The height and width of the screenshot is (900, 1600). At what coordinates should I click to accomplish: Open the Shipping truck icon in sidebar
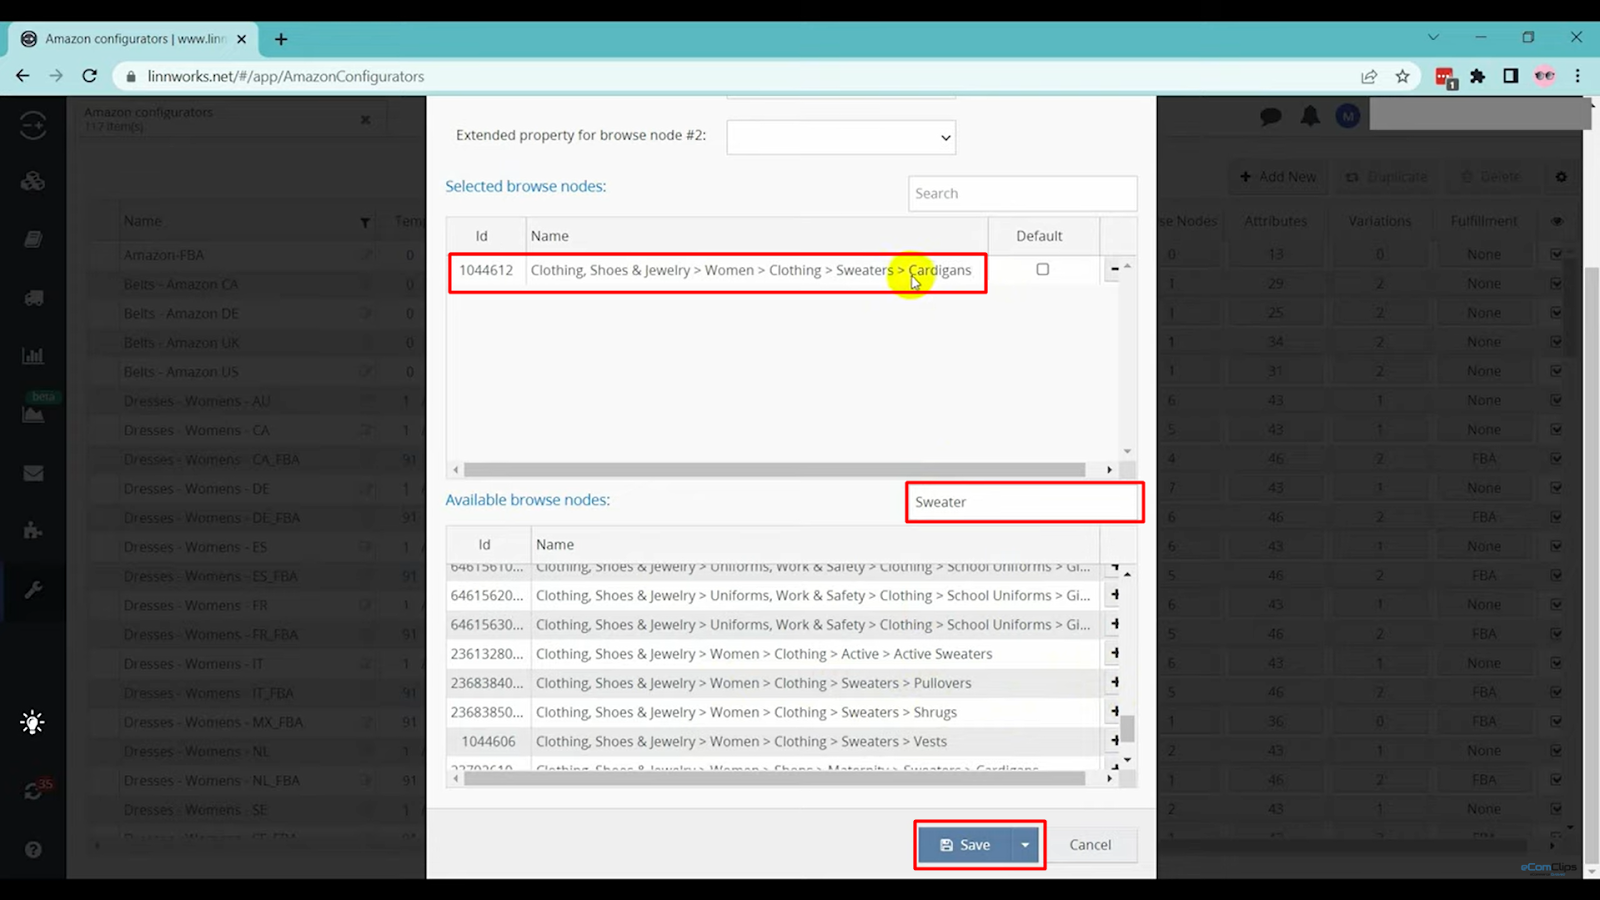tap(33, 298)
